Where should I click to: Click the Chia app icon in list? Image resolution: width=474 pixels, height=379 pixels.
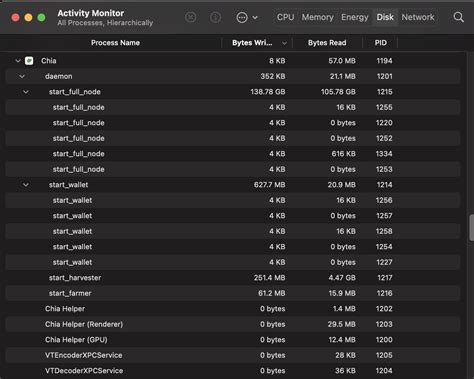tap(29, 61)
